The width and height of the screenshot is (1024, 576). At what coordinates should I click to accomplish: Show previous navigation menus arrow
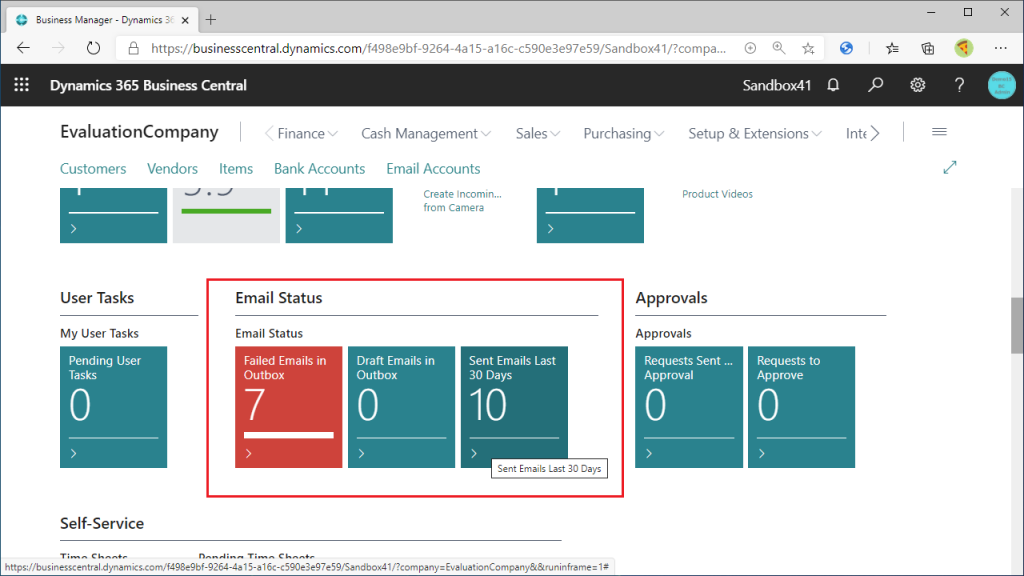tap(268, 133)
